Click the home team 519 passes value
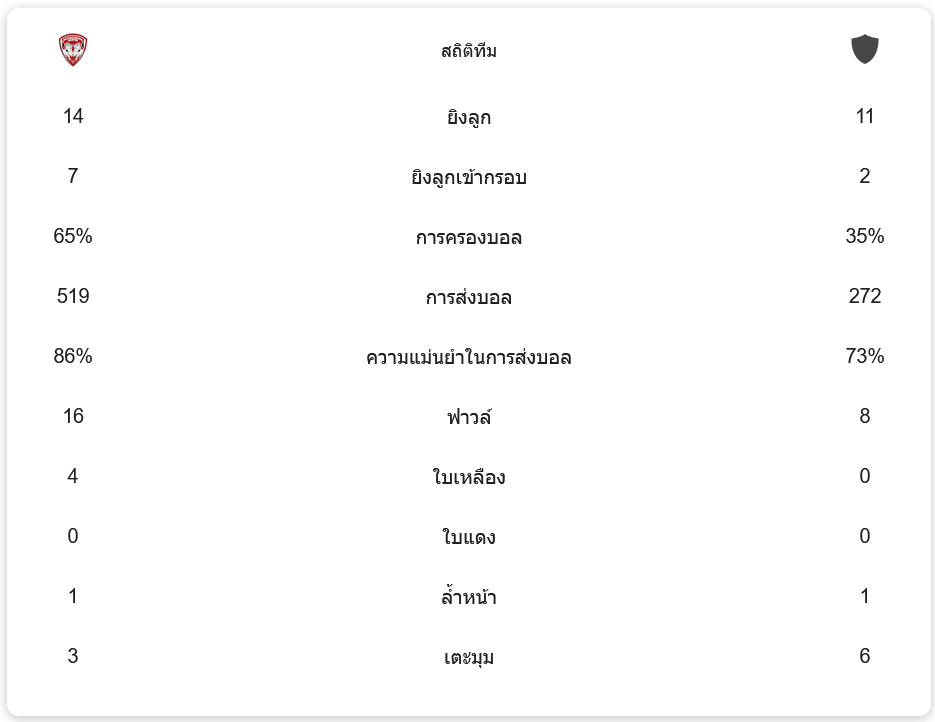 pos(73,297)
